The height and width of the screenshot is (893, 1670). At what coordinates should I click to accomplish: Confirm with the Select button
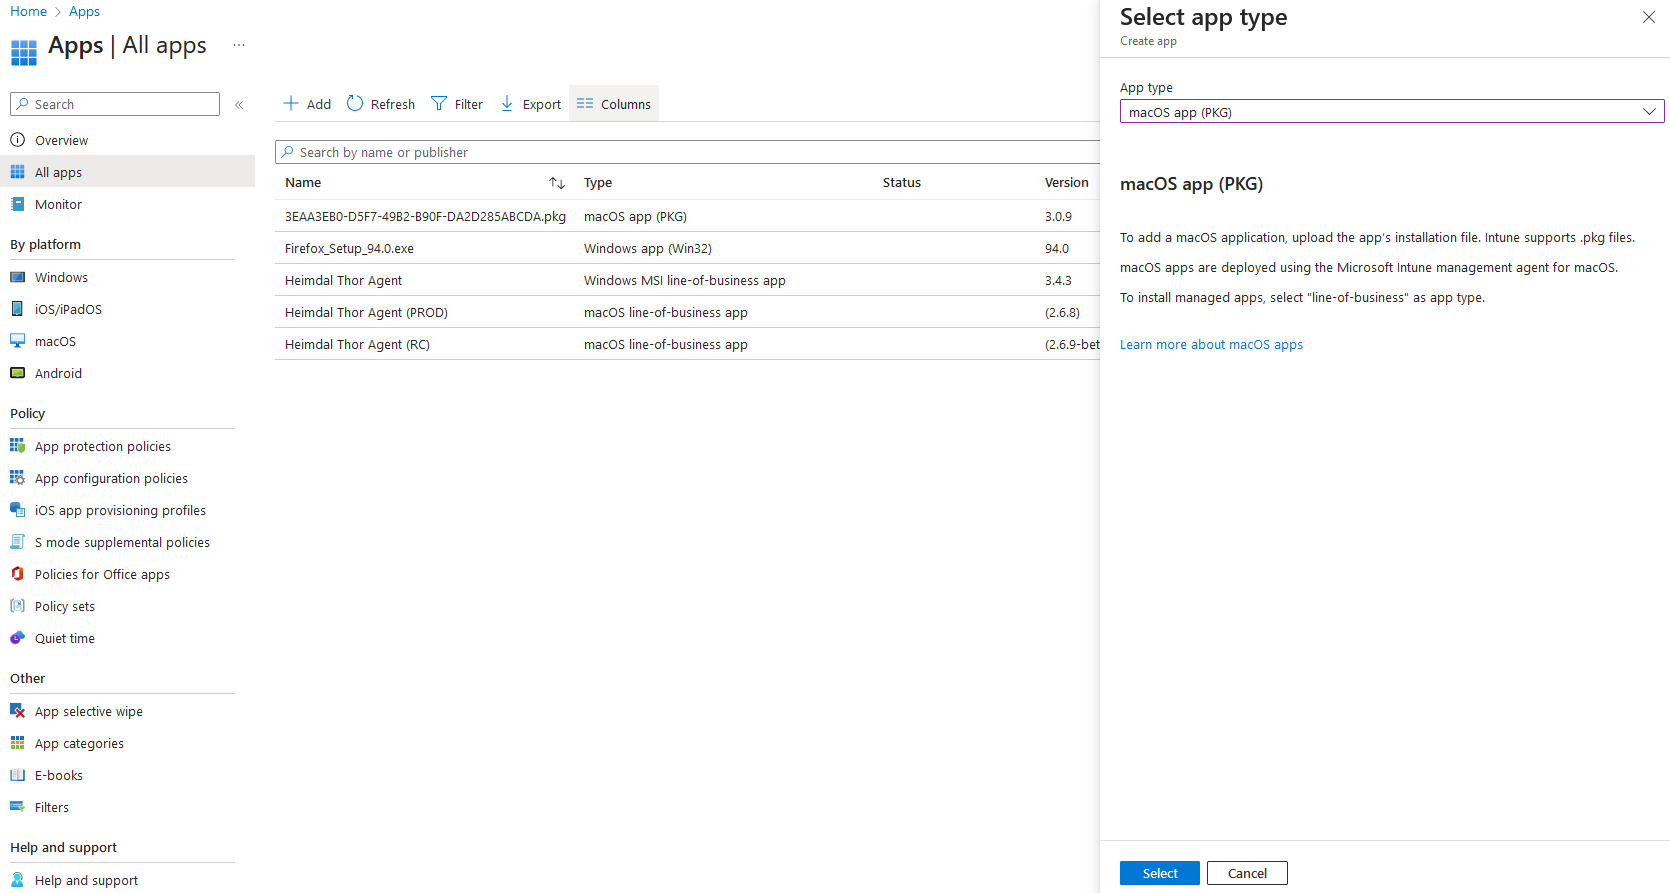click(1160, 873)
